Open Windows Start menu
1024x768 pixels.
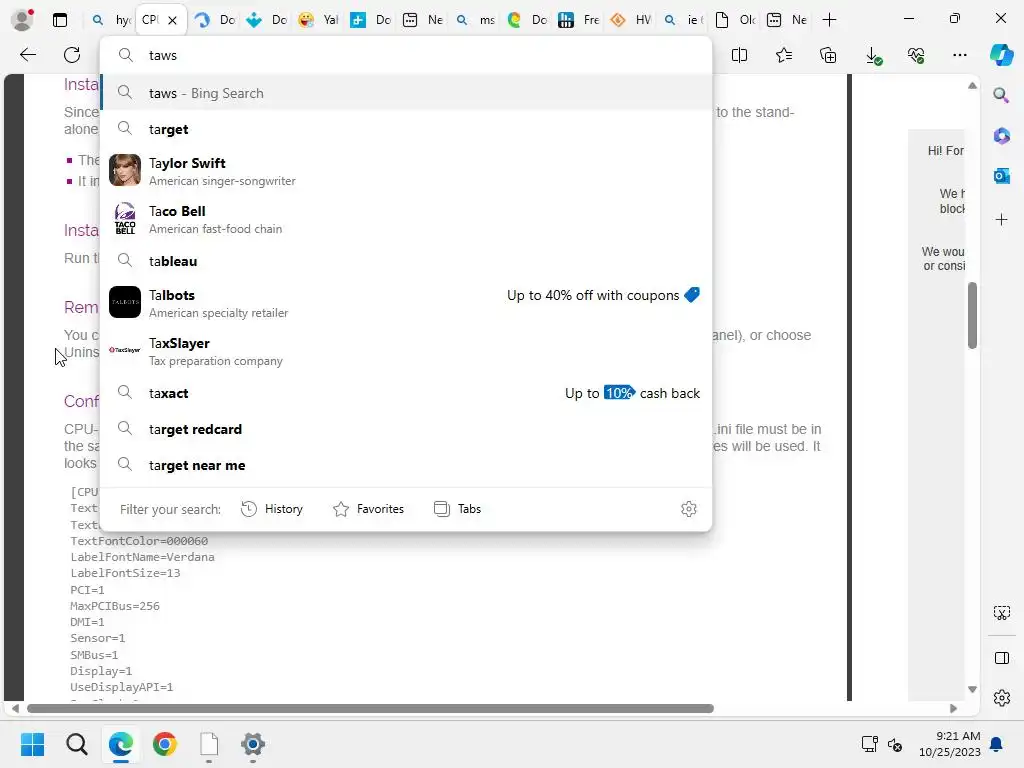click(32, 744)
